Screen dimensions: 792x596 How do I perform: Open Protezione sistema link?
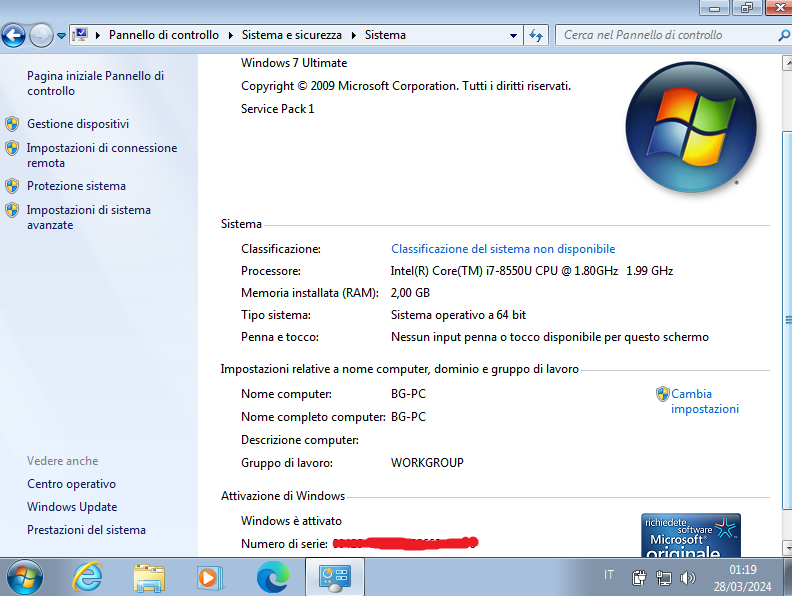[76, 186]
